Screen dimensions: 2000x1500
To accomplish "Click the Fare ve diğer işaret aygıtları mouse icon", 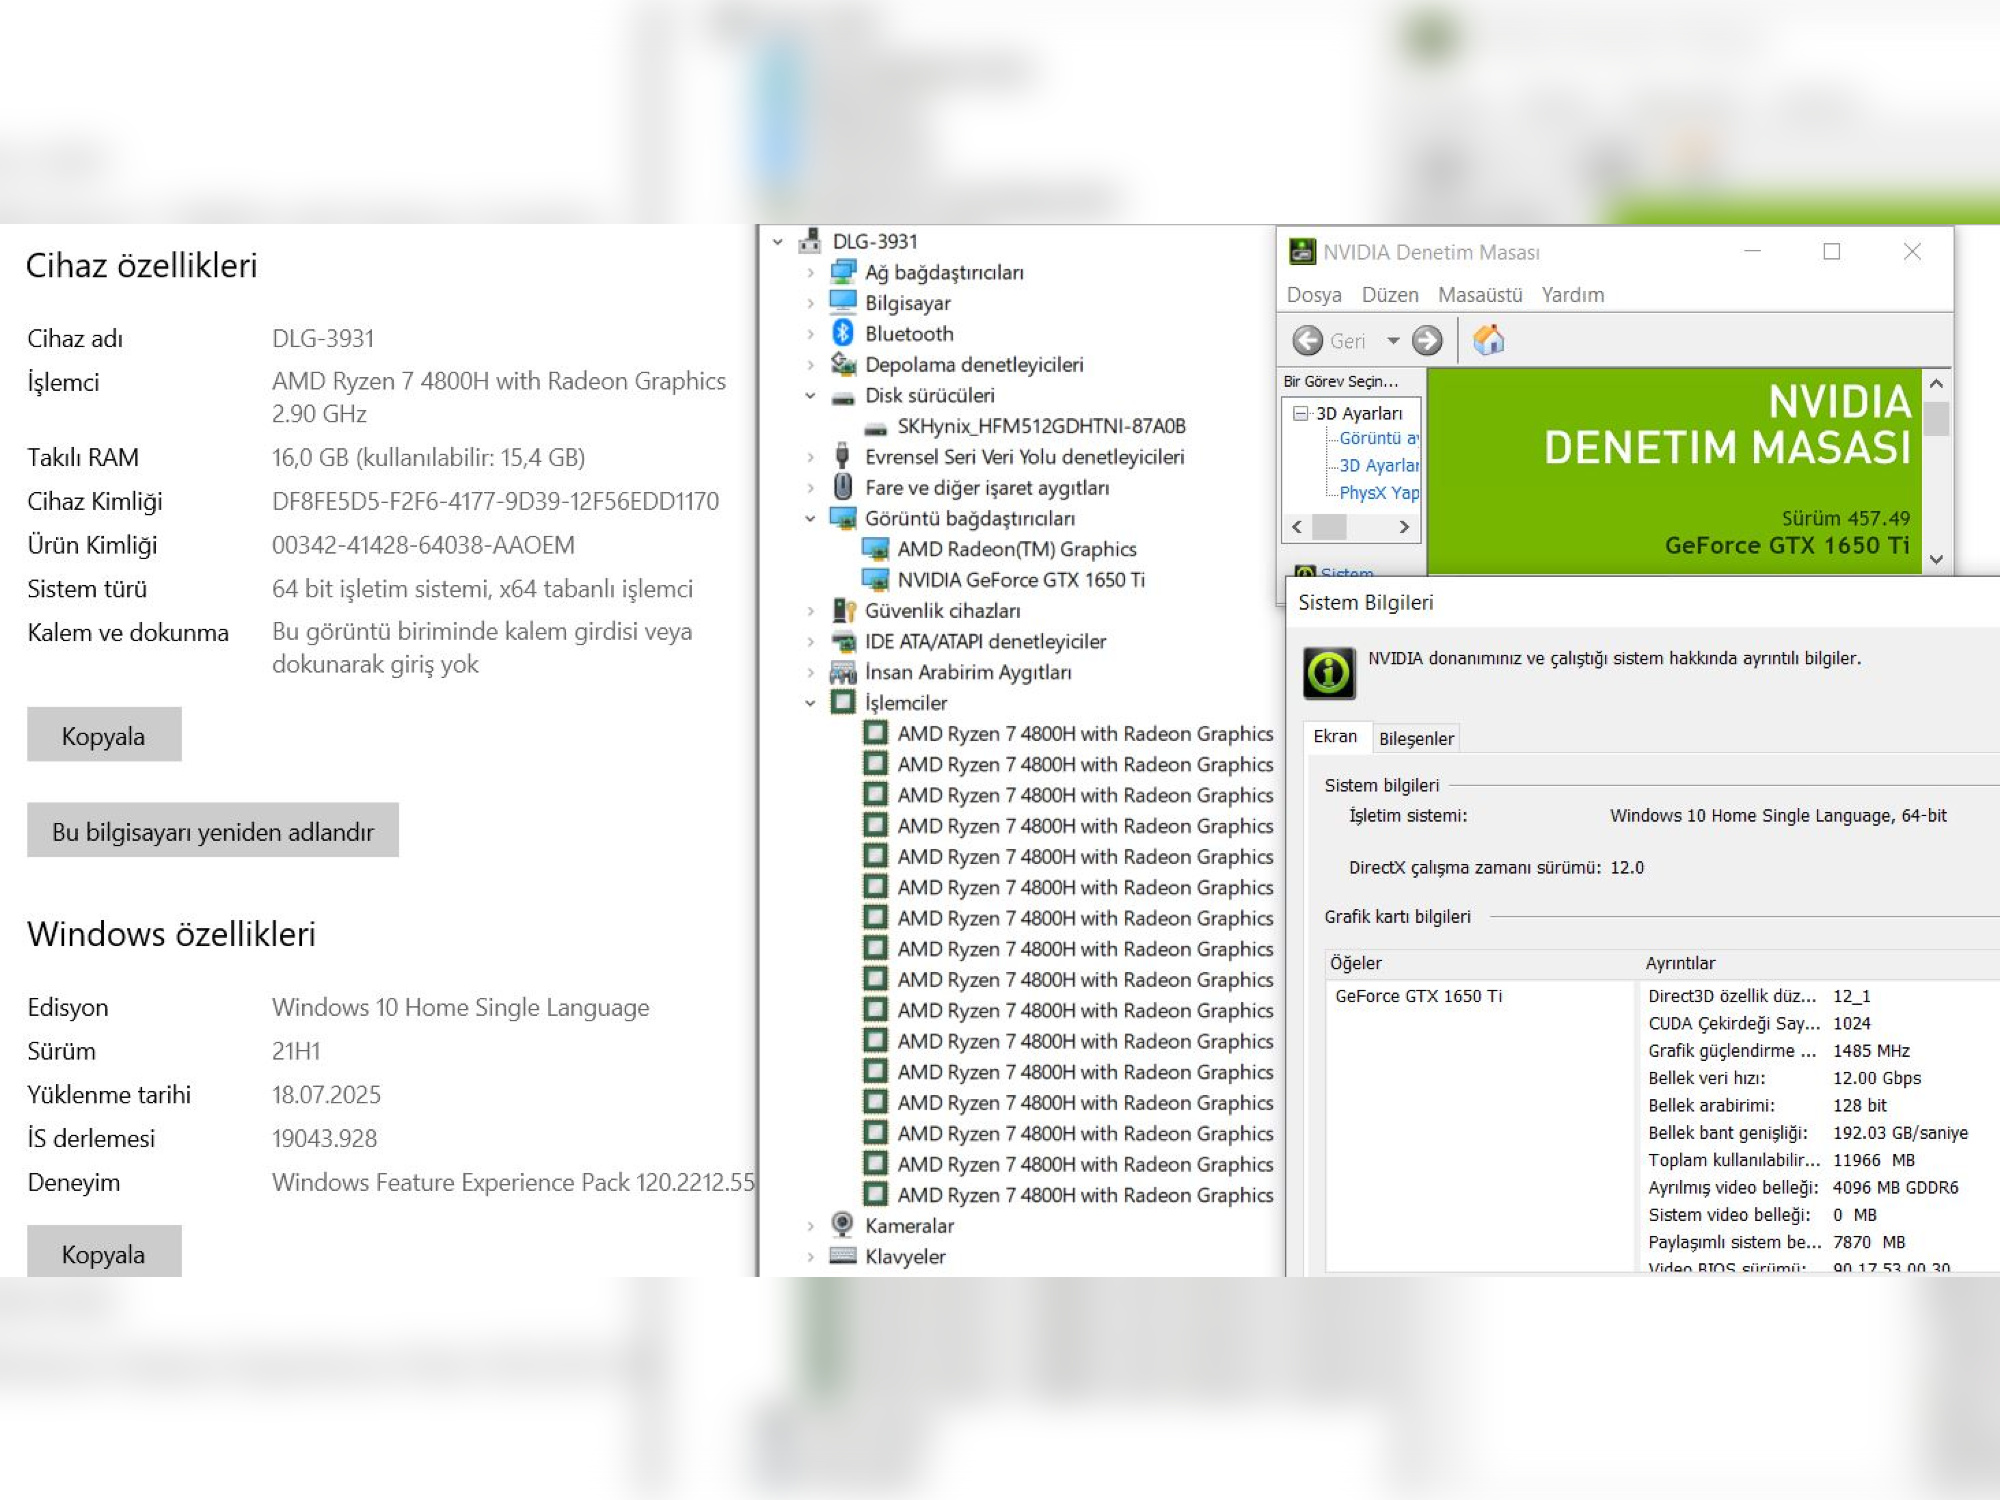I will (x=843, y=487).
